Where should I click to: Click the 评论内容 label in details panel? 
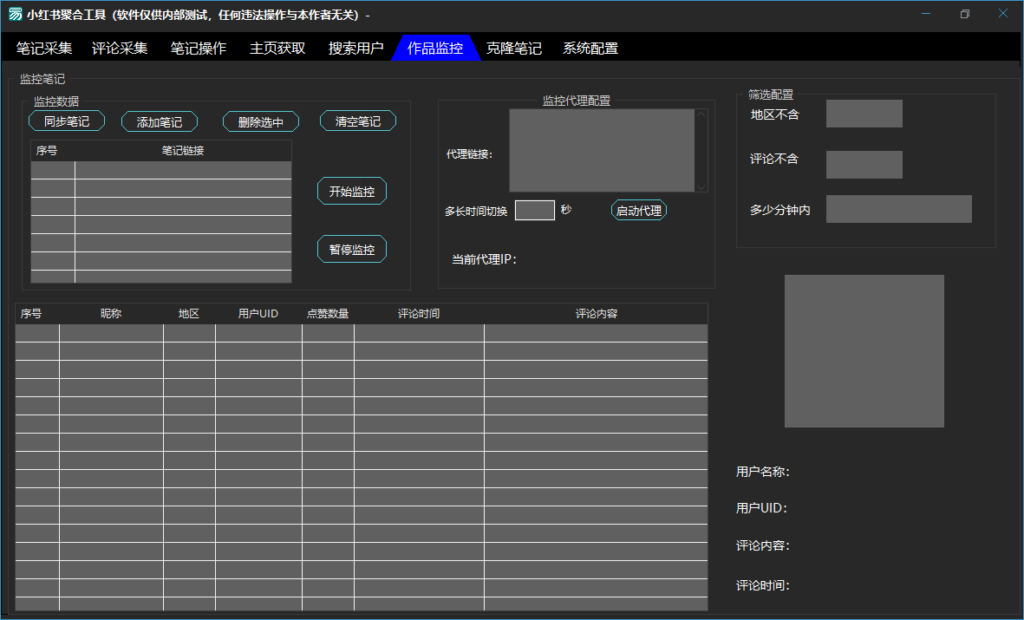tap(763, 546)
